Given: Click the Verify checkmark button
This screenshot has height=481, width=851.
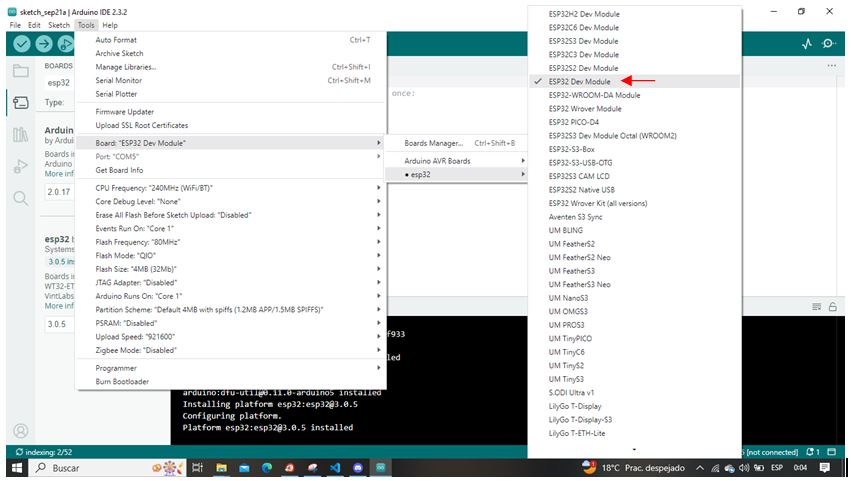Looking at the screenshot, I should 22,44.
